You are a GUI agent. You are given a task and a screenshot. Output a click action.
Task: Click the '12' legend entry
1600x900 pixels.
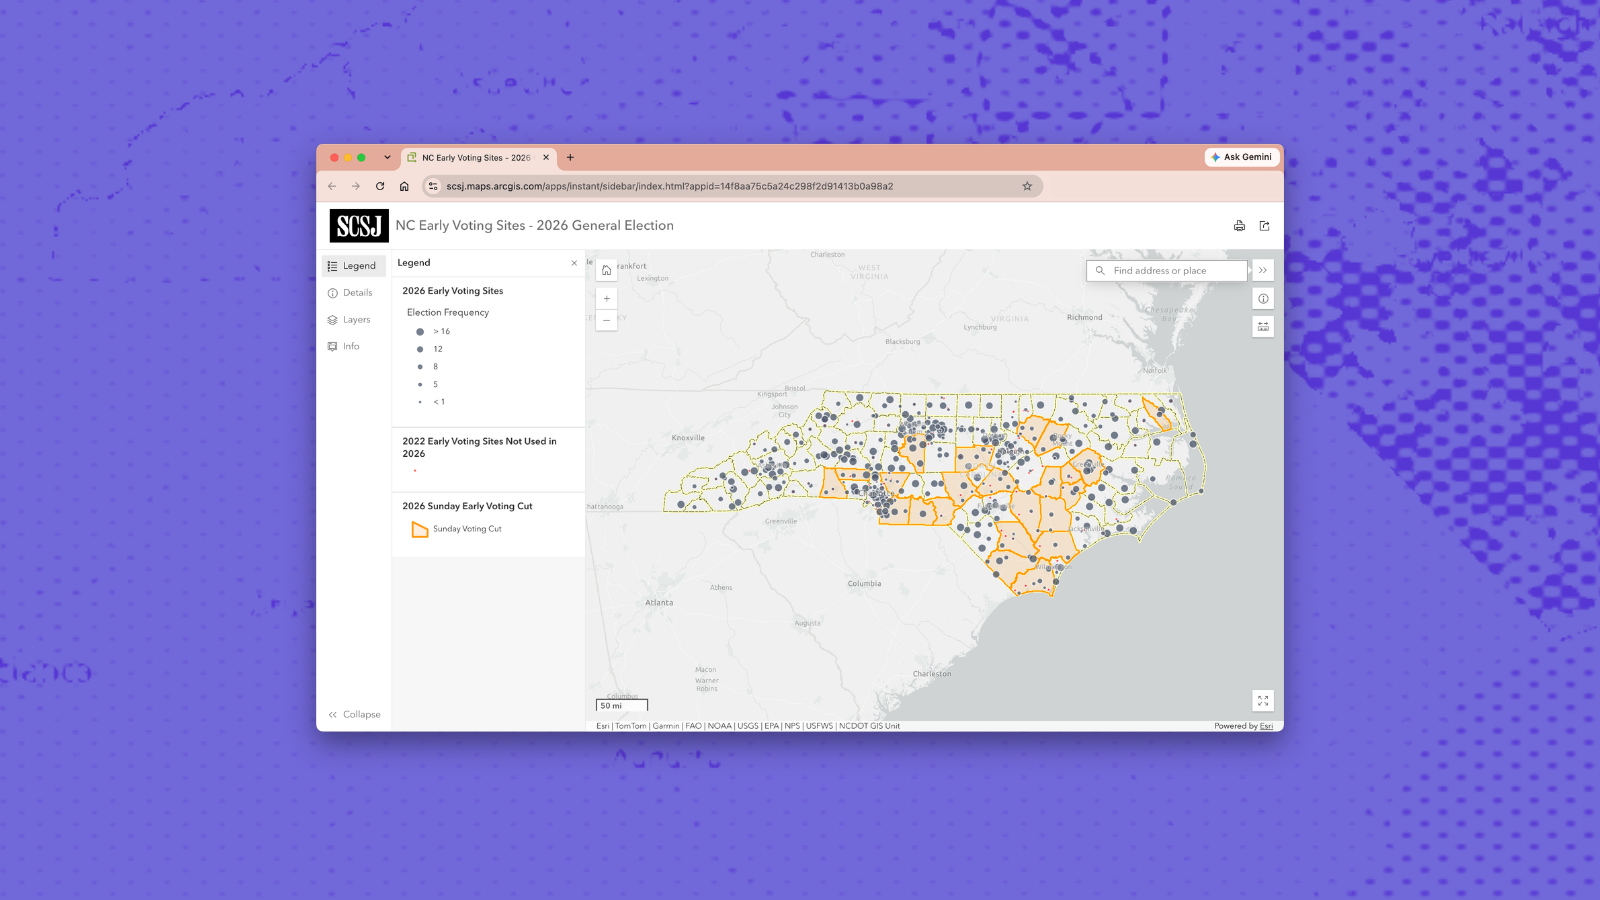(x=437, y=349)
